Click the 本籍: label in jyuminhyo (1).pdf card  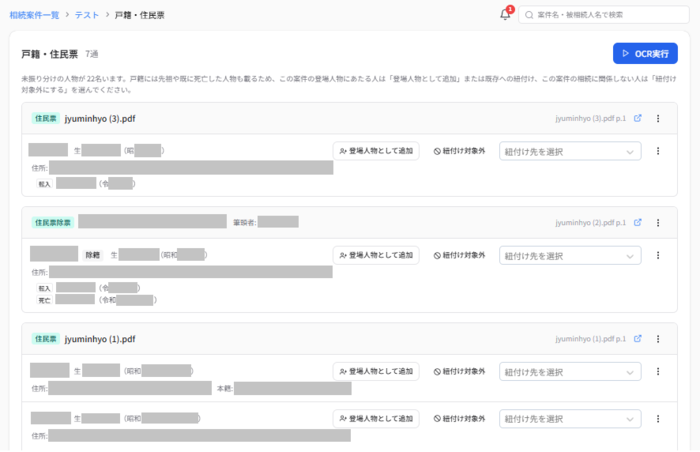[225, 389]
